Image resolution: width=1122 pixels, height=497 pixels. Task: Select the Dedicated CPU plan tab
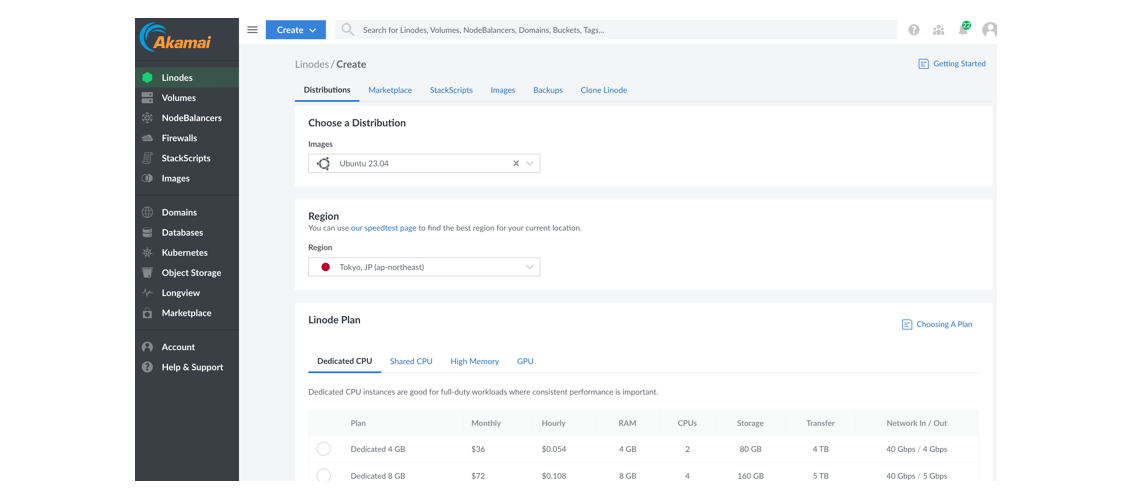click(x=345, y=362)
